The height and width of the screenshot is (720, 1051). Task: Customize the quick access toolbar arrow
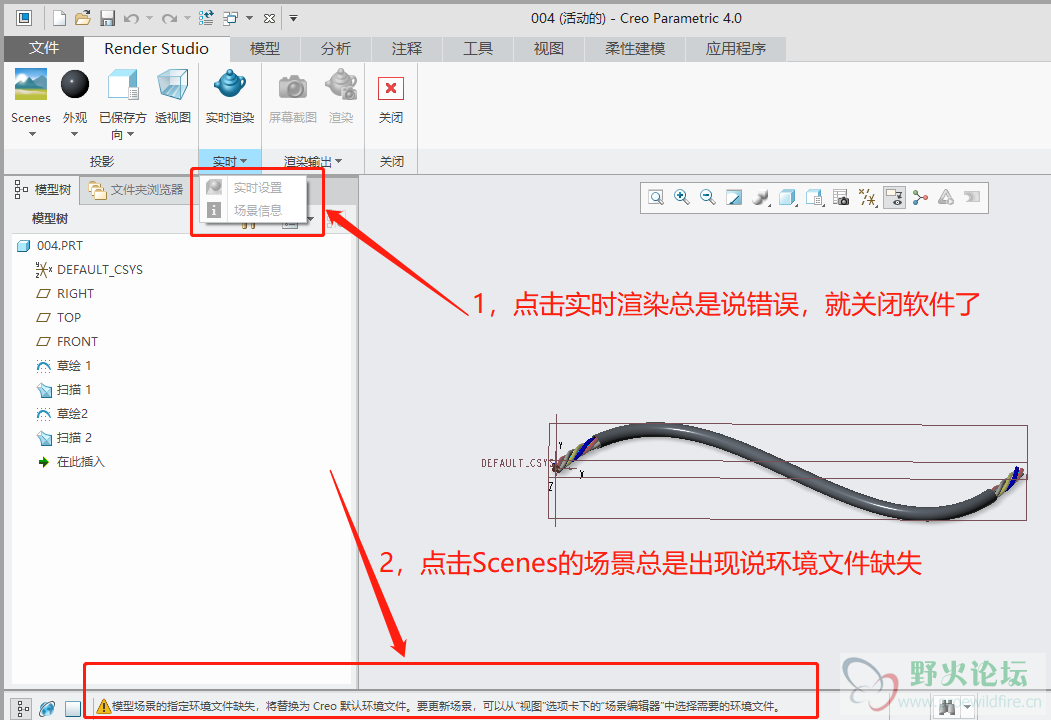[293, 18]
